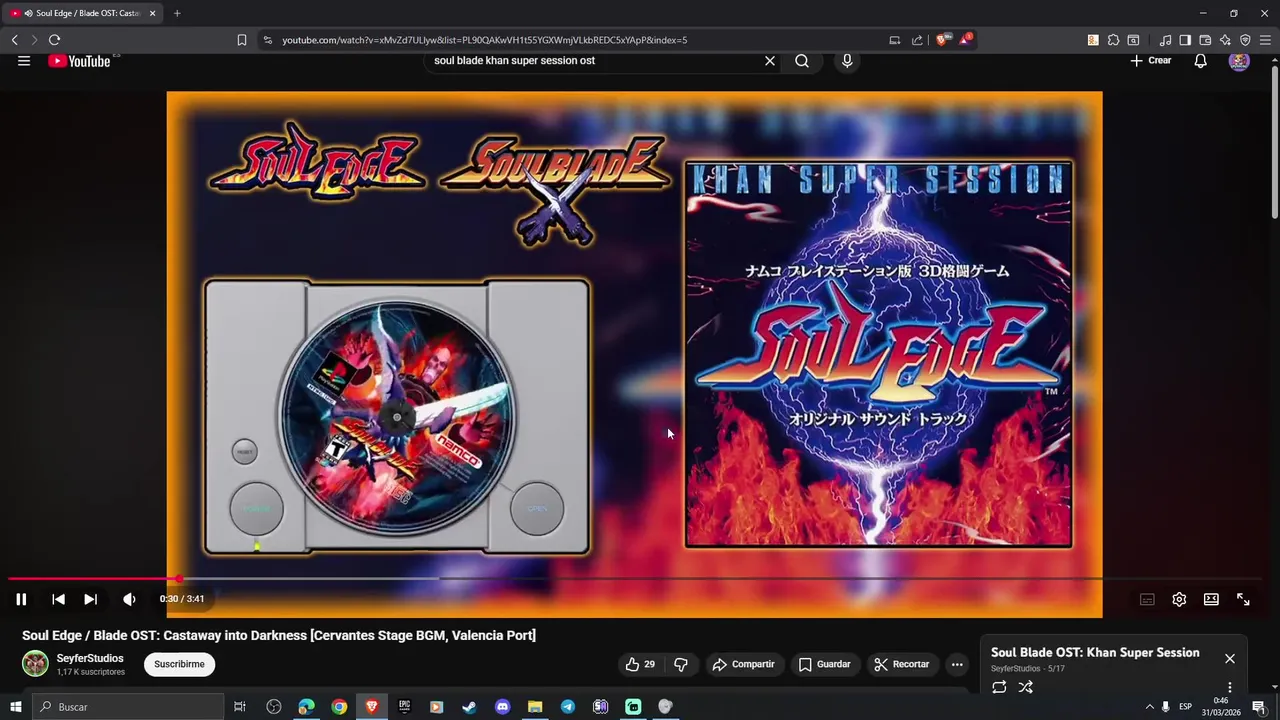Open the YouTube guide hamburger menu
Viewport: 1280px width, 720px height.
point(24,61)
